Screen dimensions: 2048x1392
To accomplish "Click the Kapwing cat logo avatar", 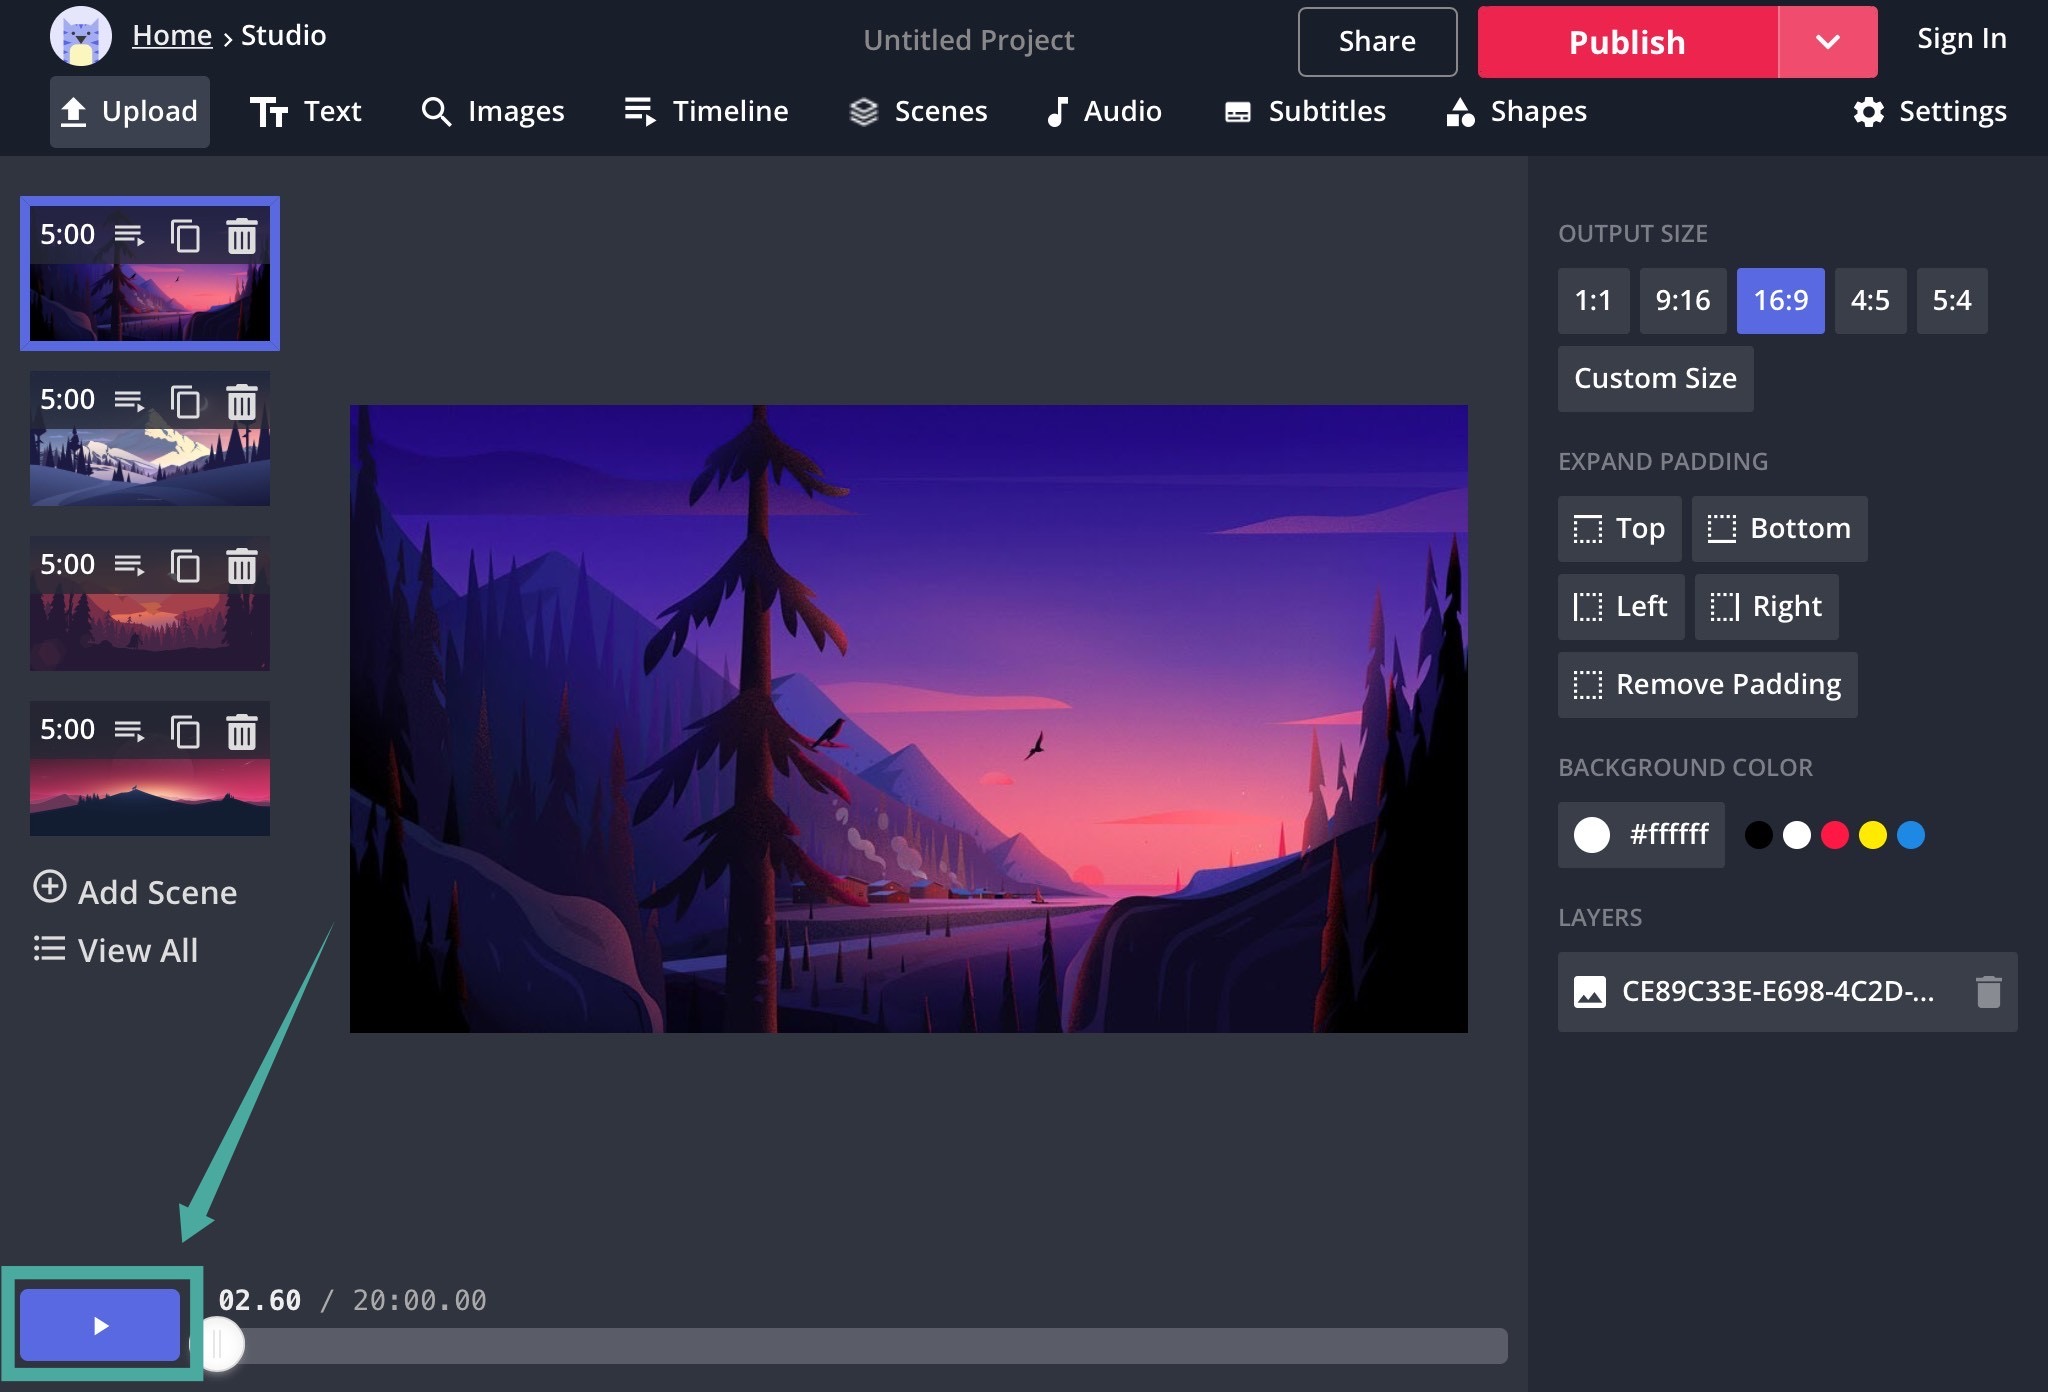I will 81,37.
